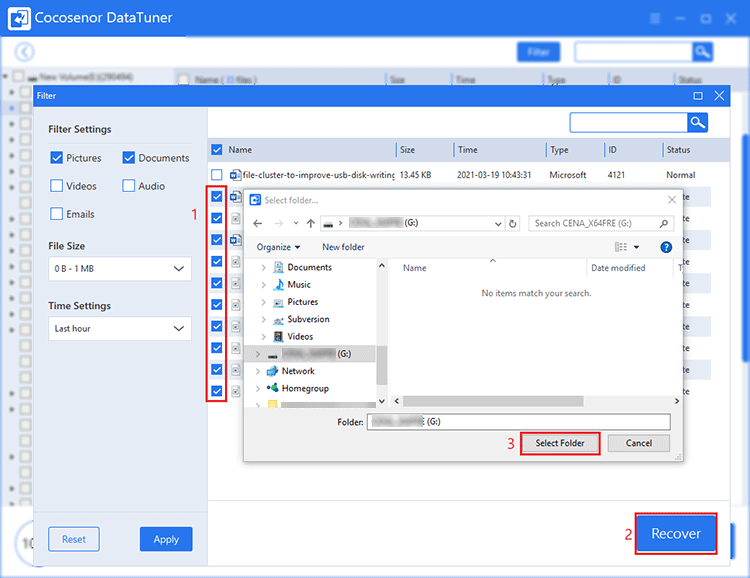Toggle the select-all checkbox beside Name header
Image resolution: width=750 pixels, height=578 pixels.
click(x=217, y=150)
